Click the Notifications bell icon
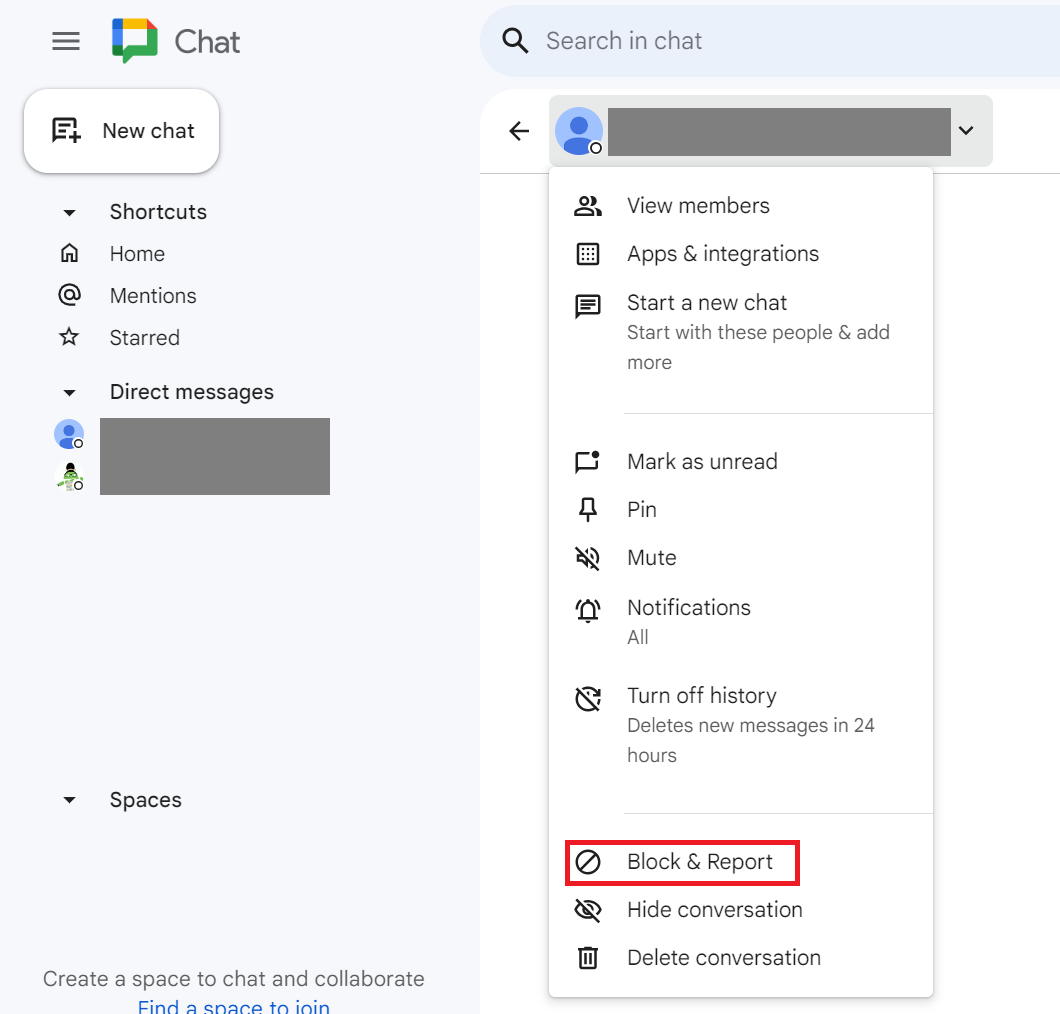 click(x=587, y=610)
